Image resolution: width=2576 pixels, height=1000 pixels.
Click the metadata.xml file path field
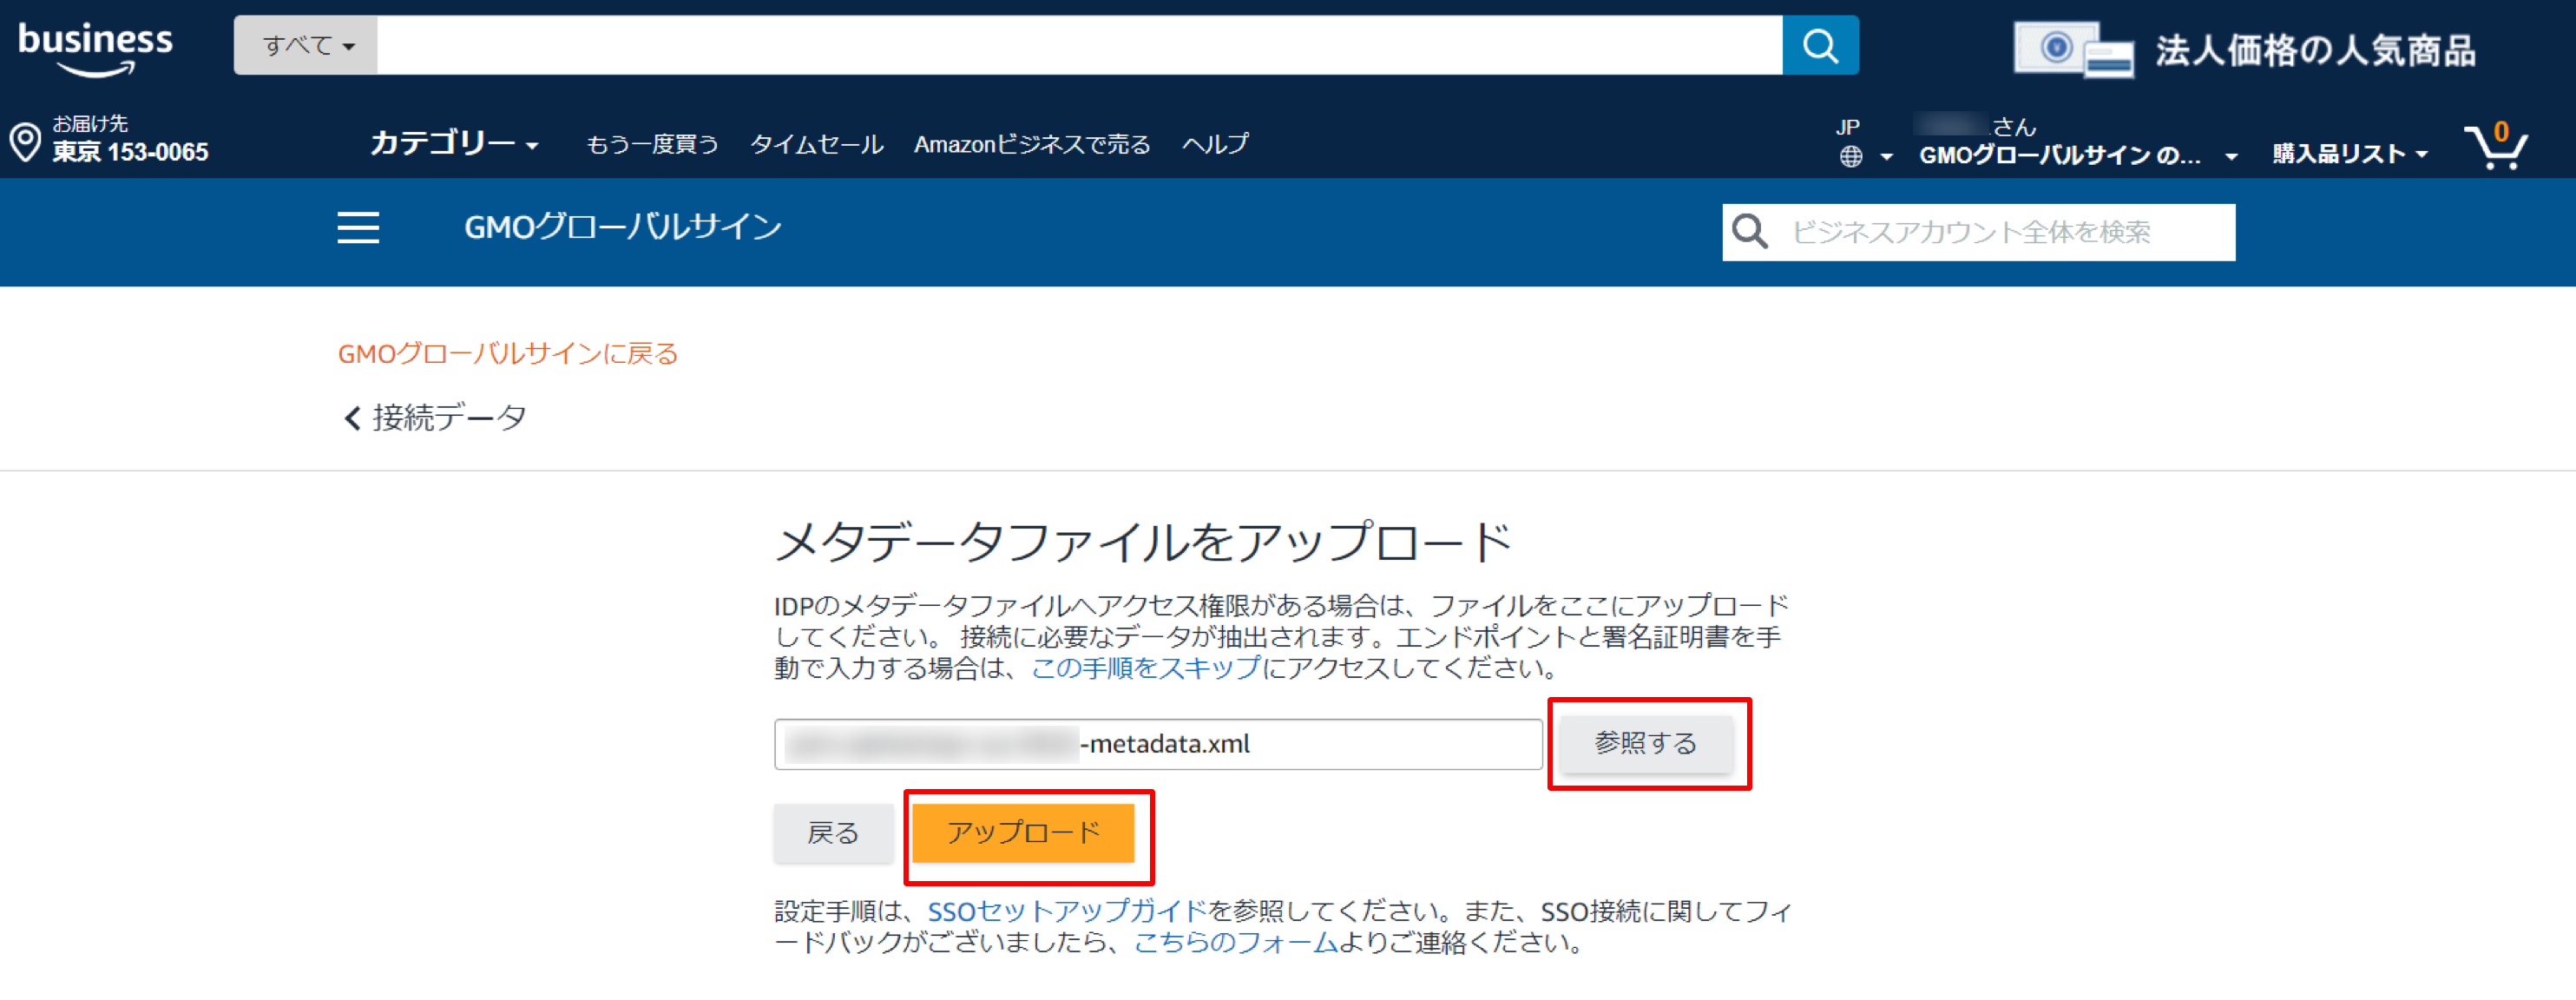tap(1158, 744)
